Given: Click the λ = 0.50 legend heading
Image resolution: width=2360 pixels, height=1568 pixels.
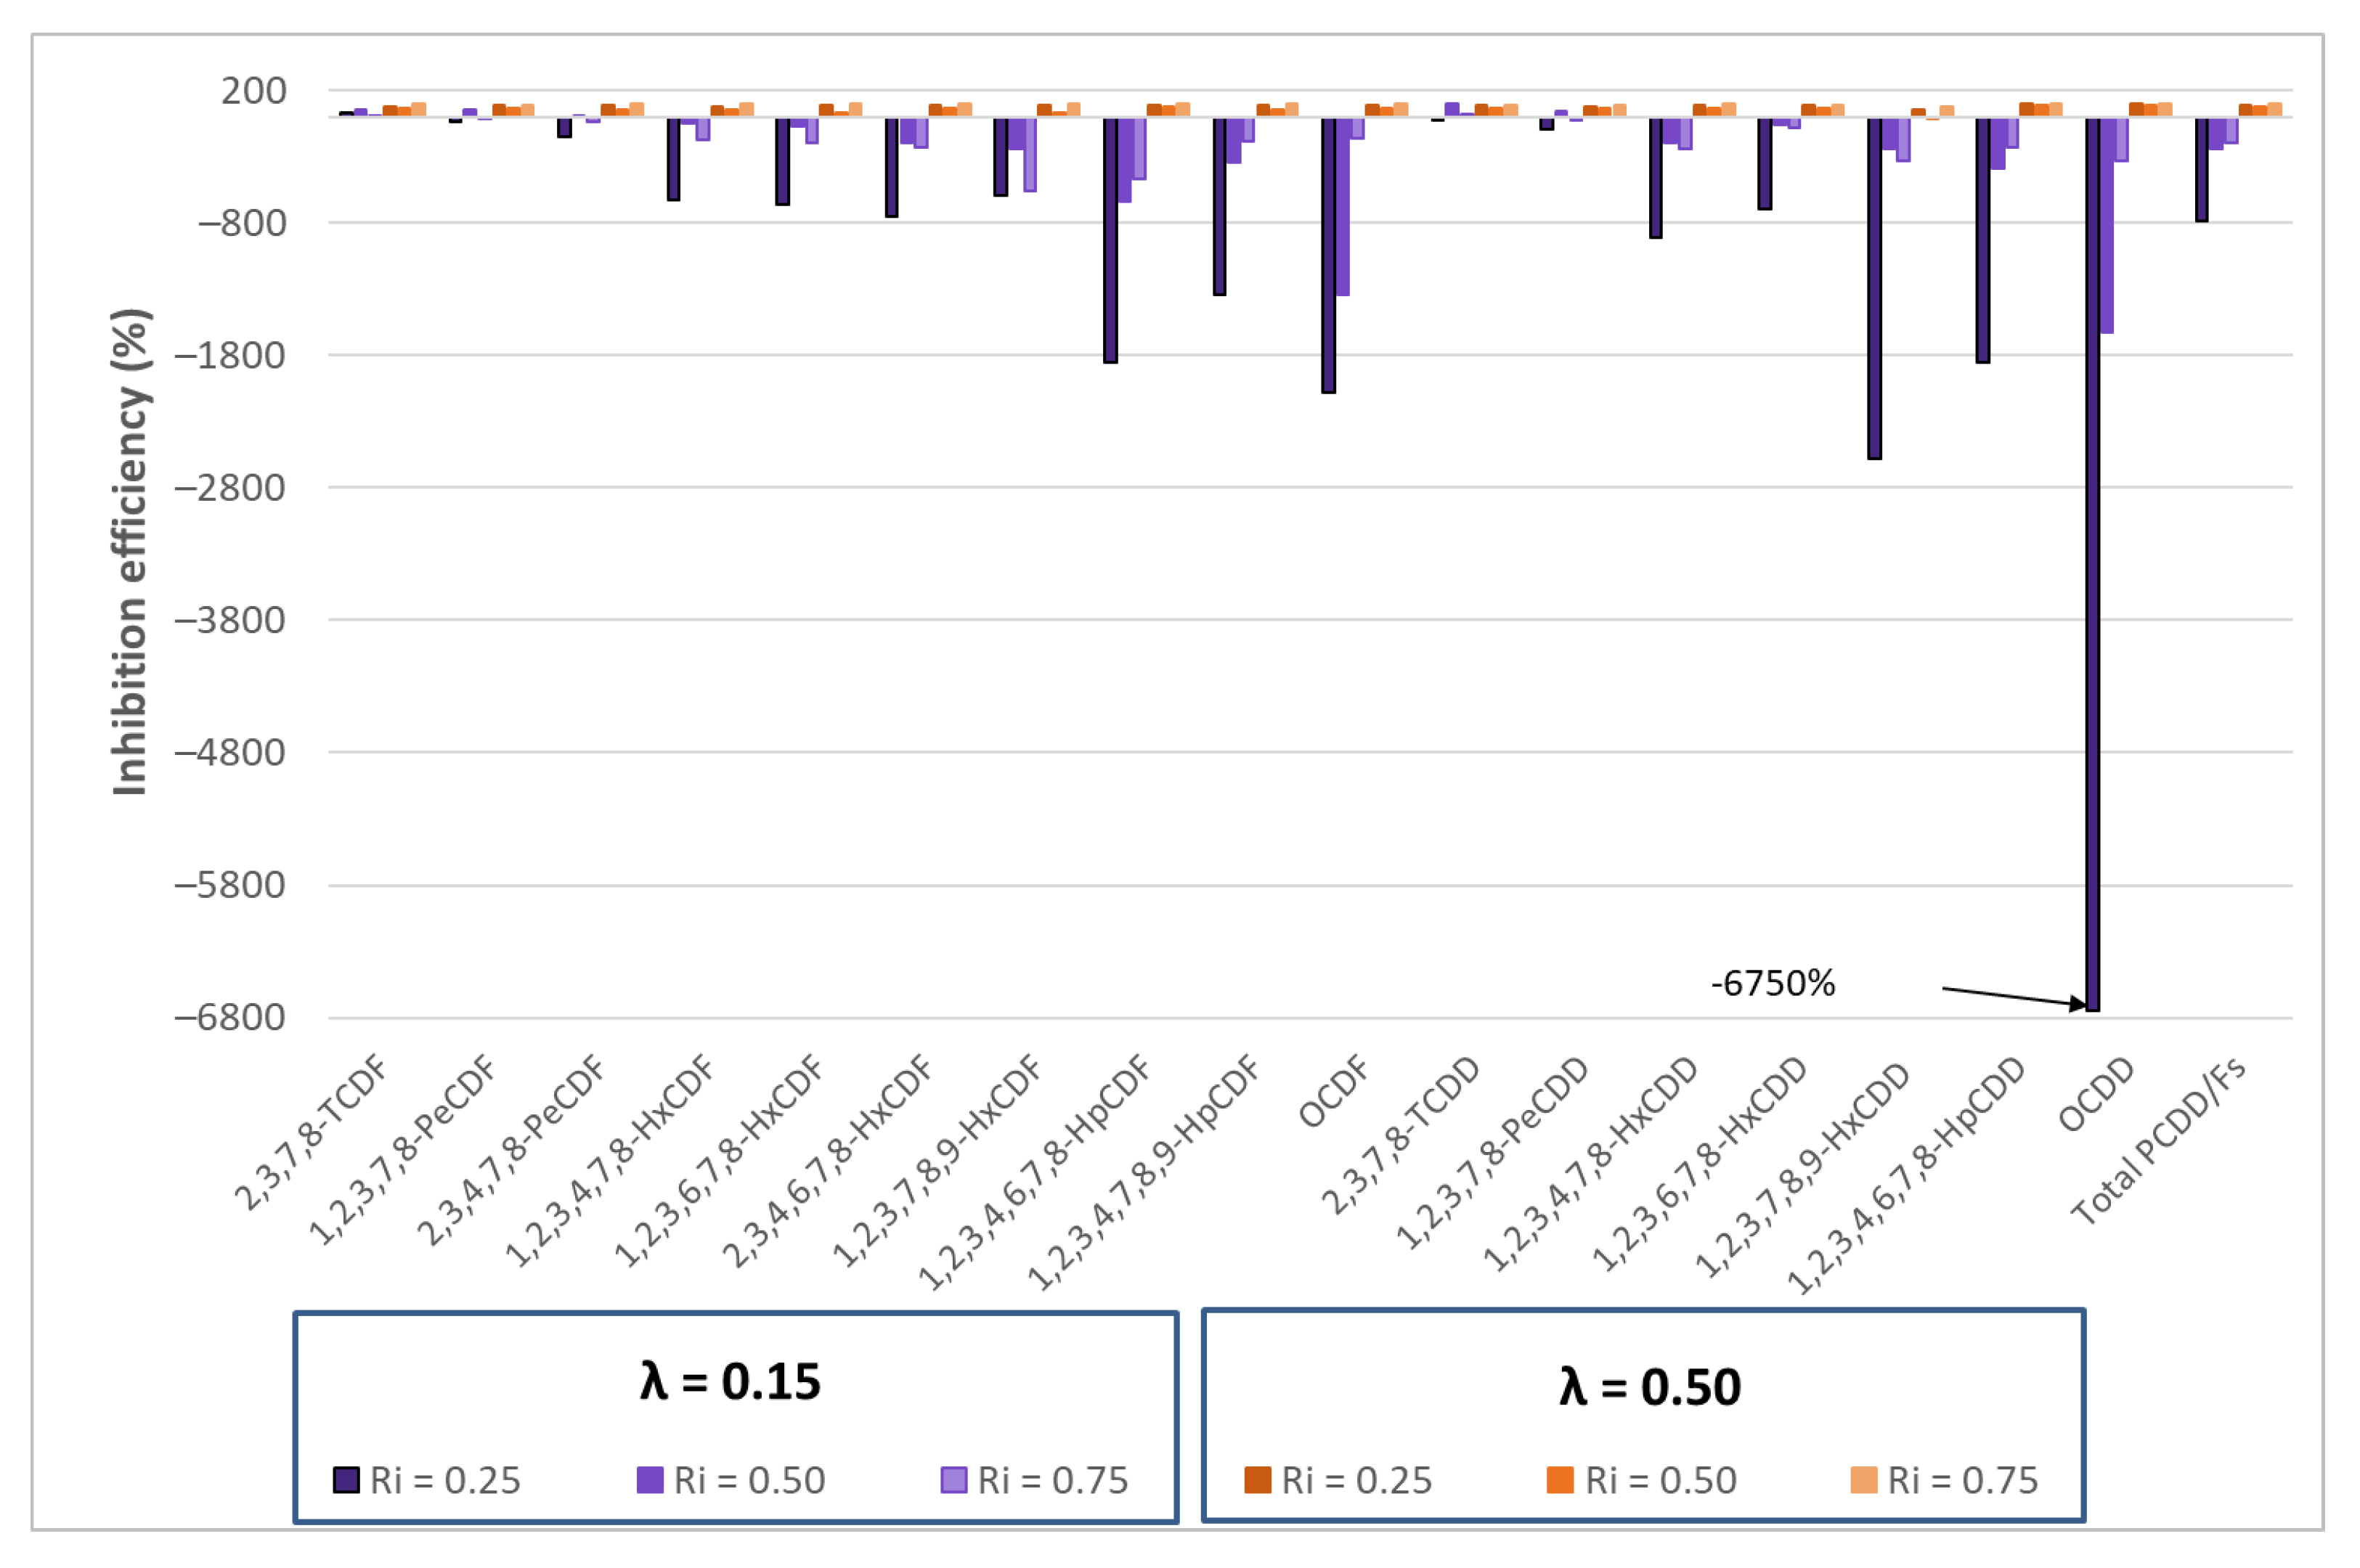Looking at the screenshot, I should (x=1650, y=1387).
